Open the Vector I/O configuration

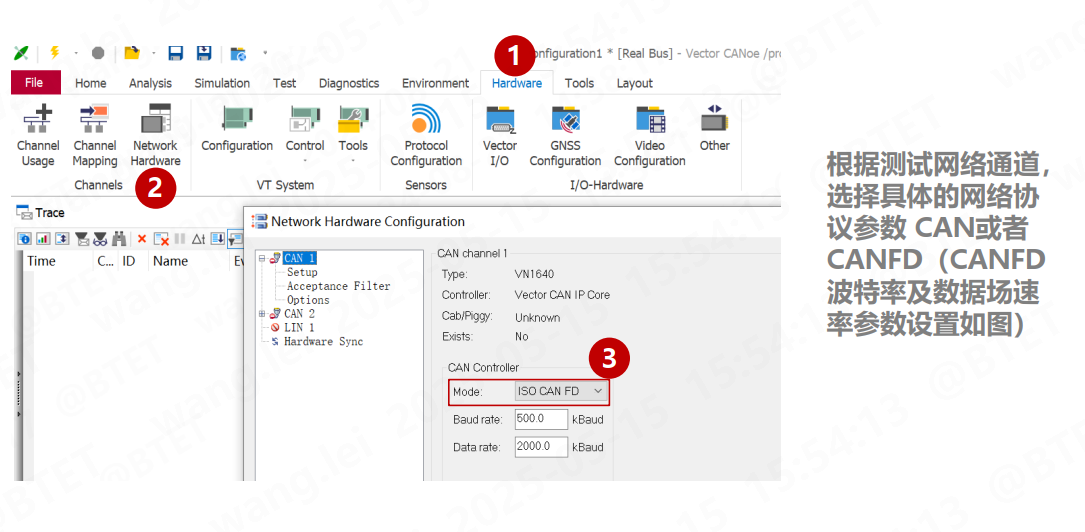[x=500, y=136]
